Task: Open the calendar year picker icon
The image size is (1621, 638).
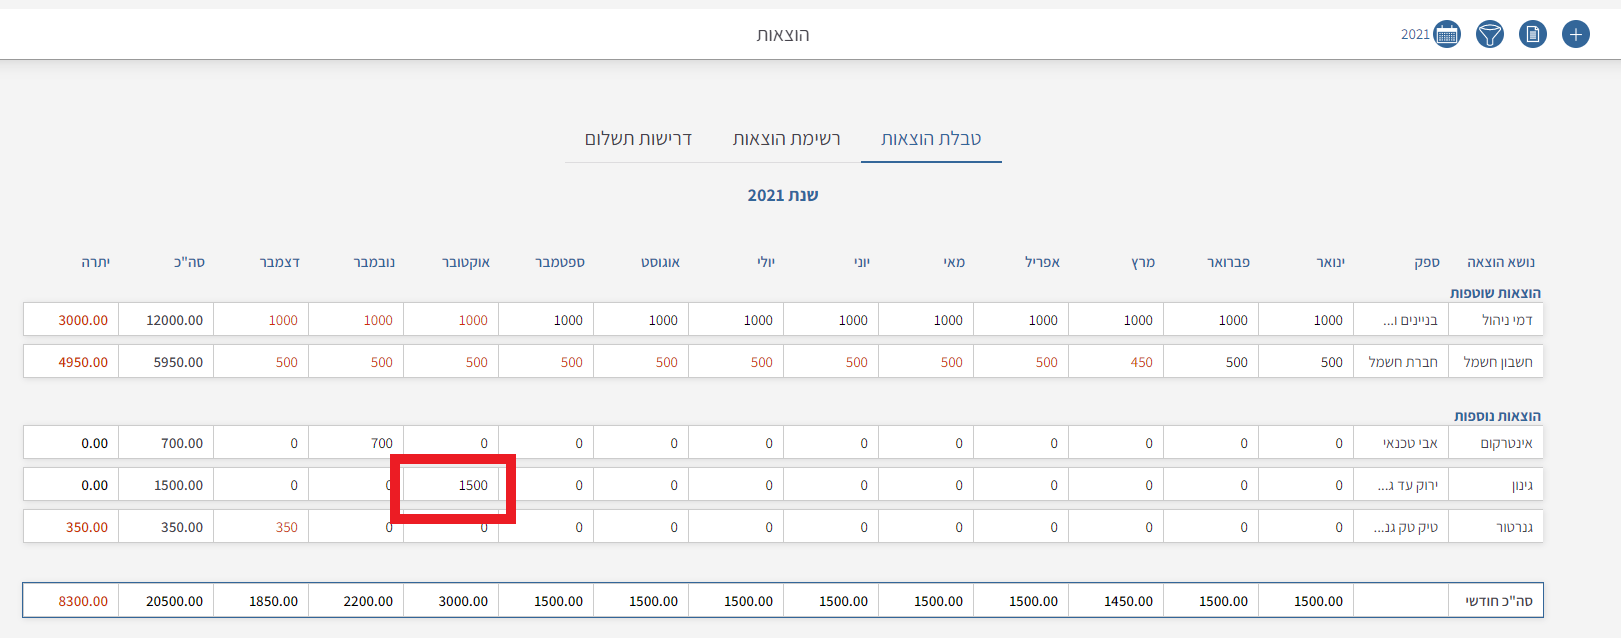Action: point(1446,35)
